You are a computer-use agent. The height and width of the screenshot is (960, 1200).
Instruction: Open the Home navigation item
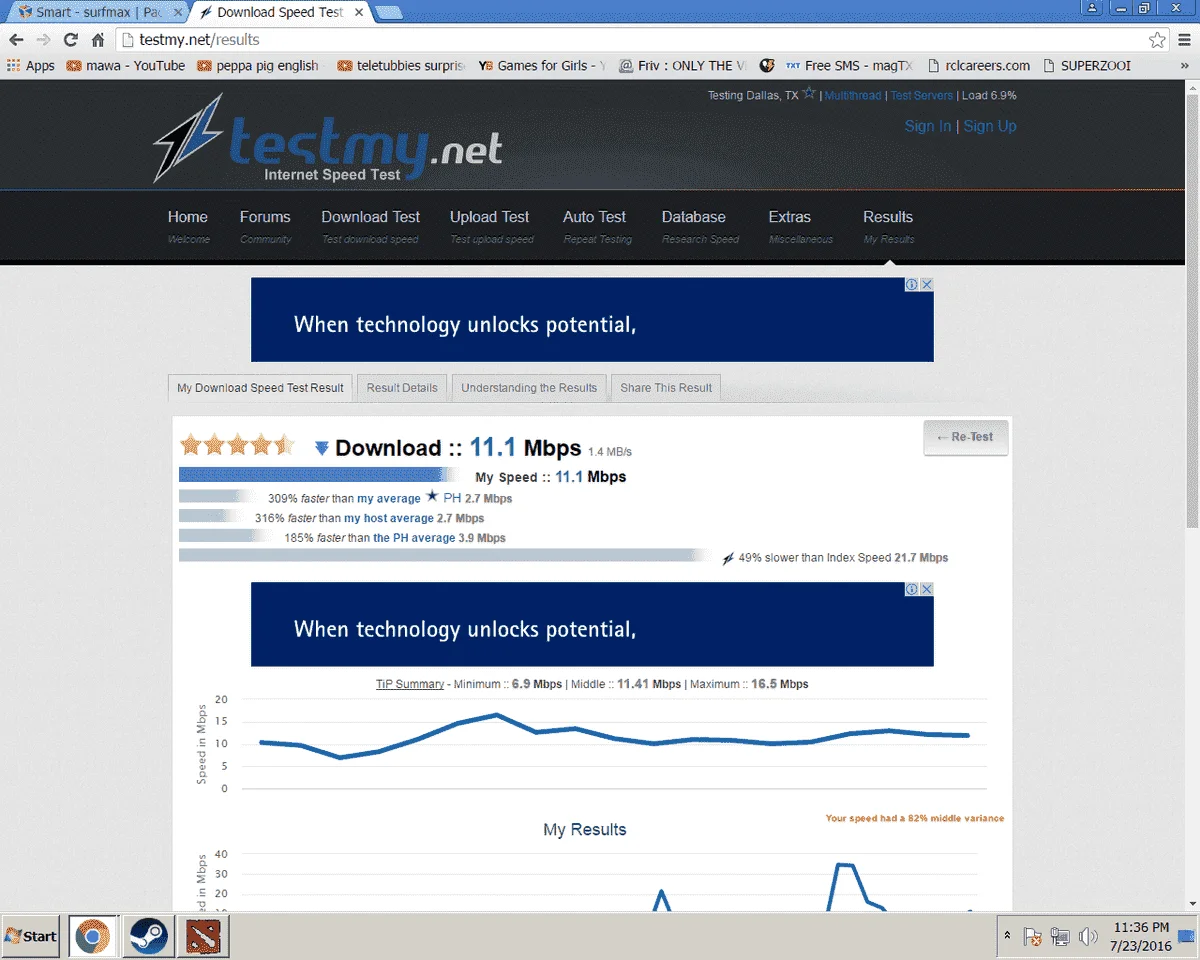point(188,226)
